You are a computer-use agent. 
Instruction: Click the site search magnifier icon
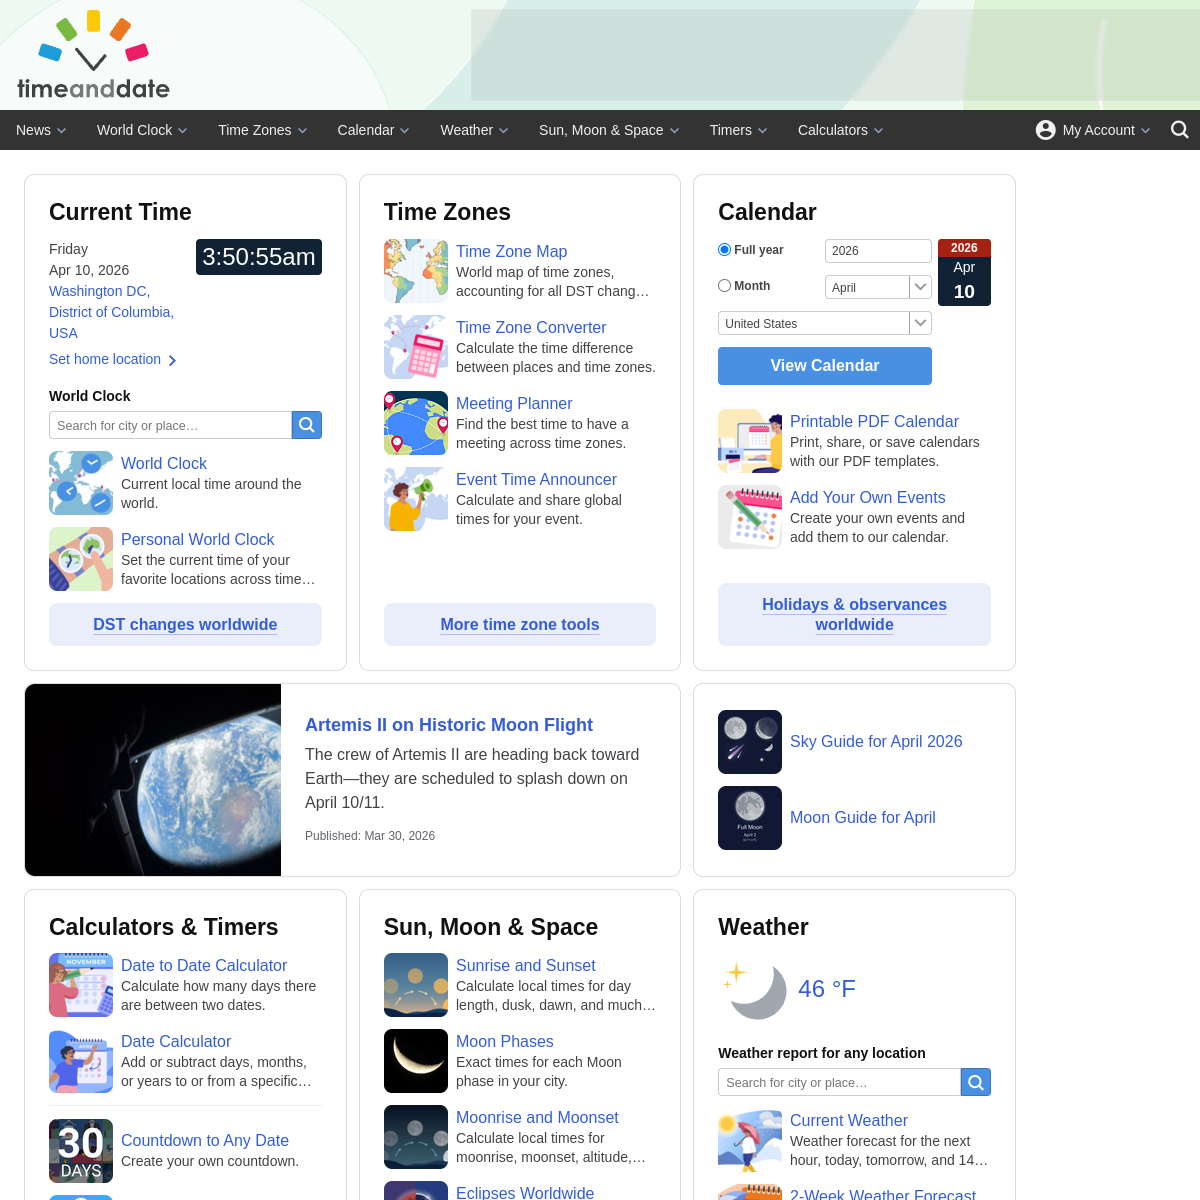[1179, 130]
